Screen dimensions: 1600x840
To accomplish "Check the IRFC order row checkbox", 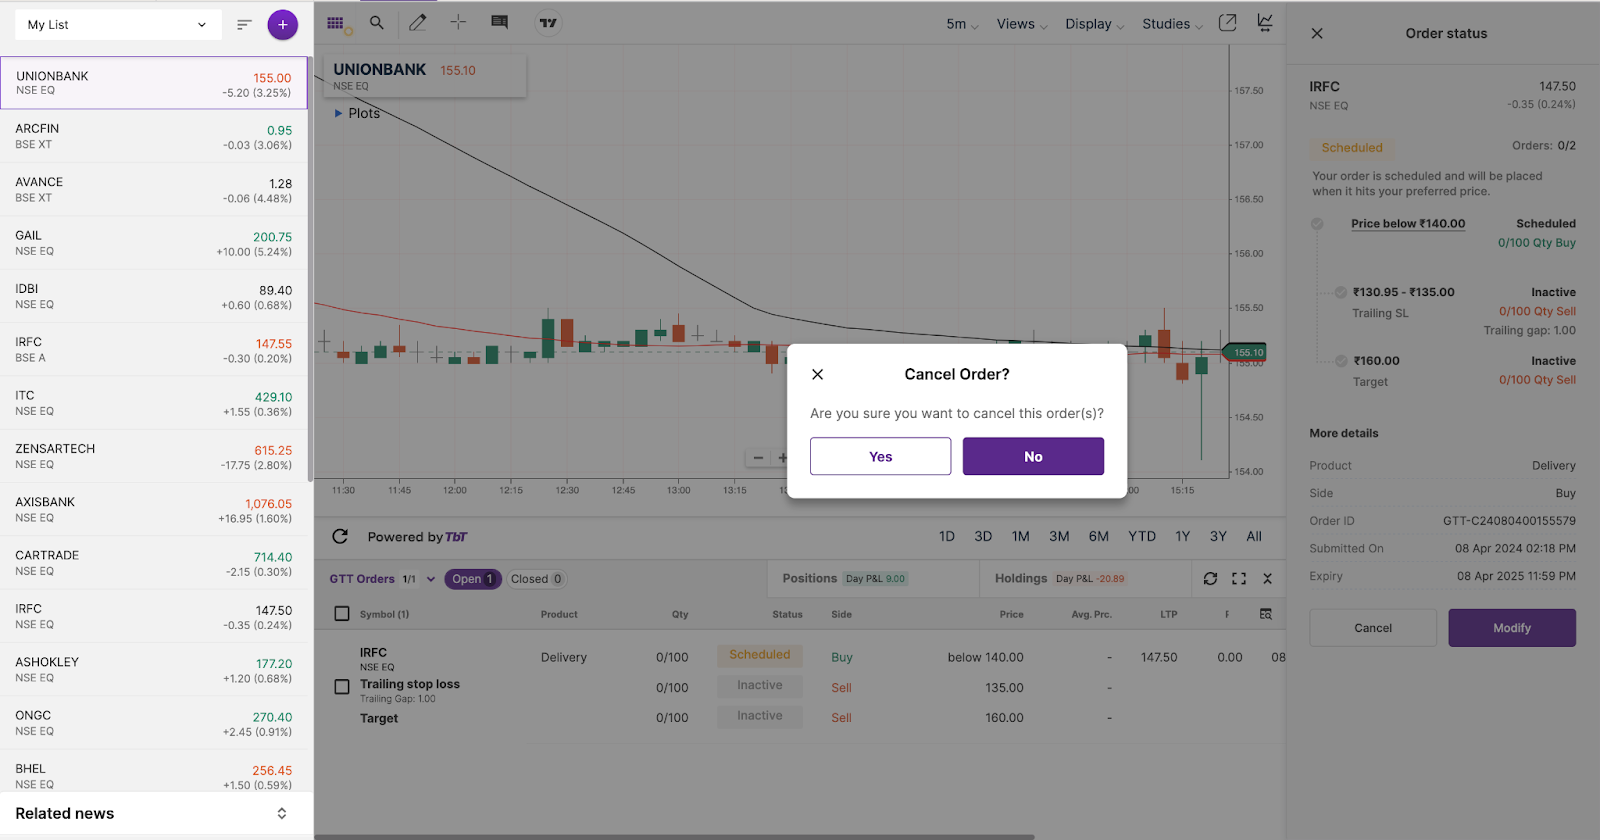I will [342, 687].
